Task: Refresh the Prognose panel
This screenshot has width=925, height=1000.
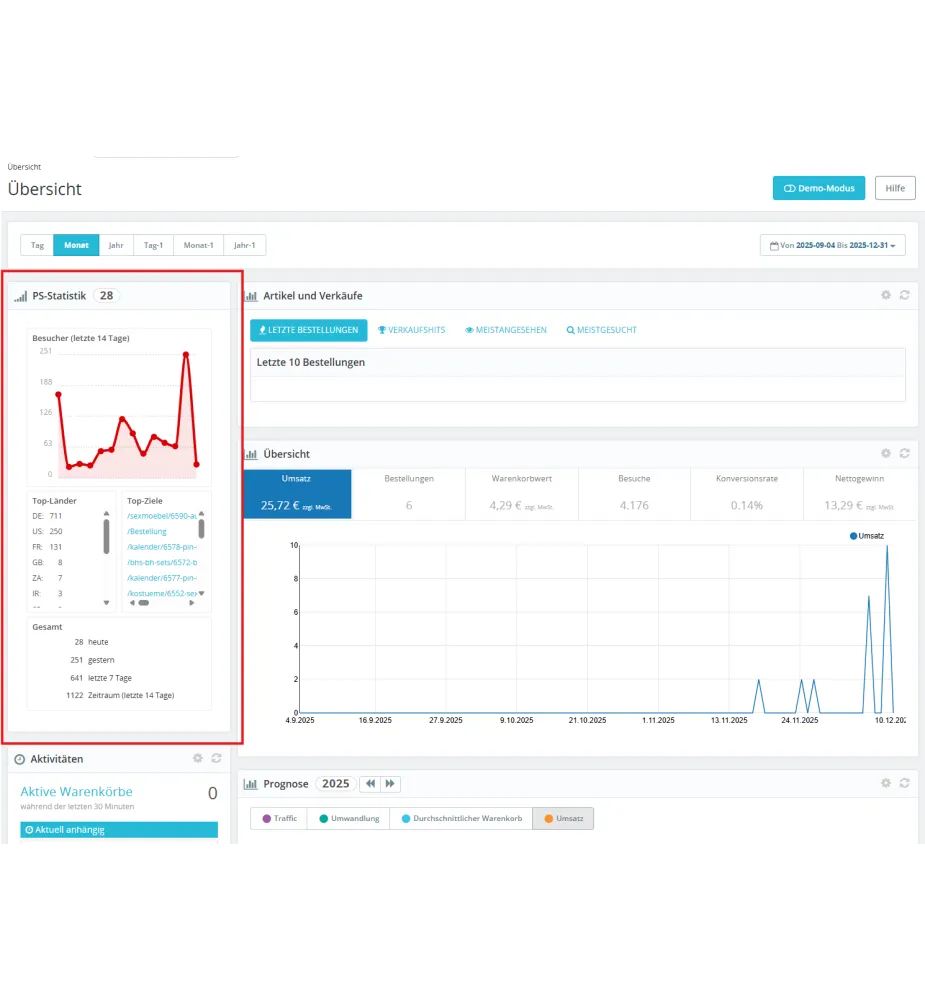Action: [905, 783]
